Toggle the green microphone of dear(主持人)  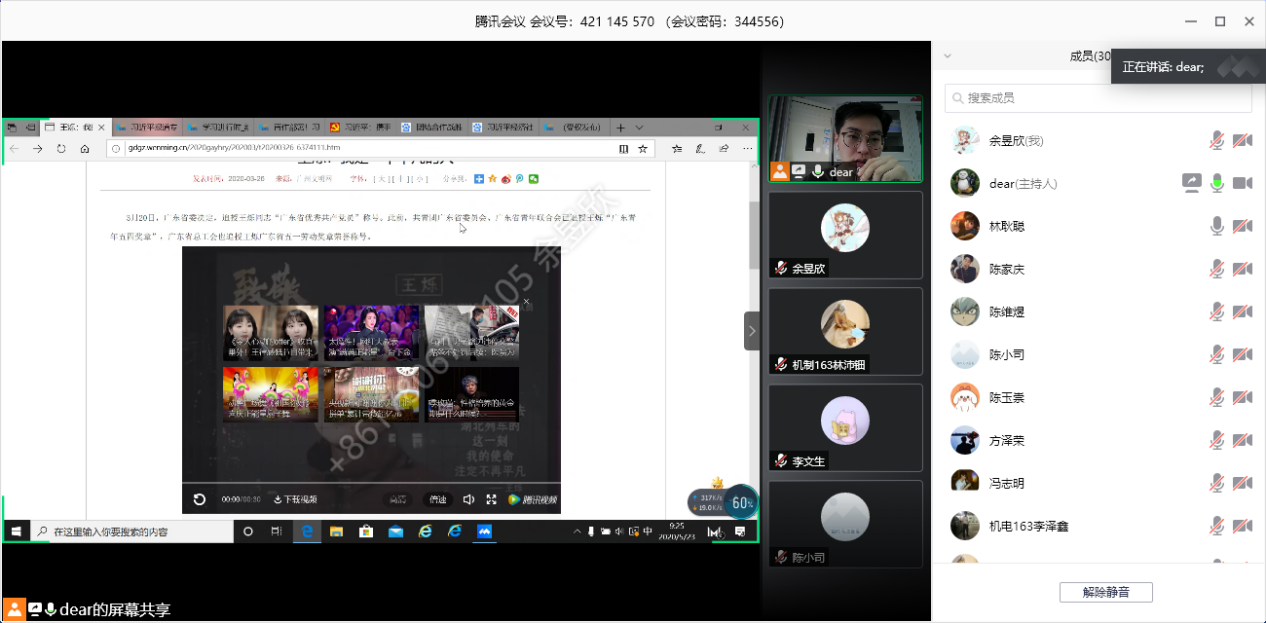pos(1217,183)
